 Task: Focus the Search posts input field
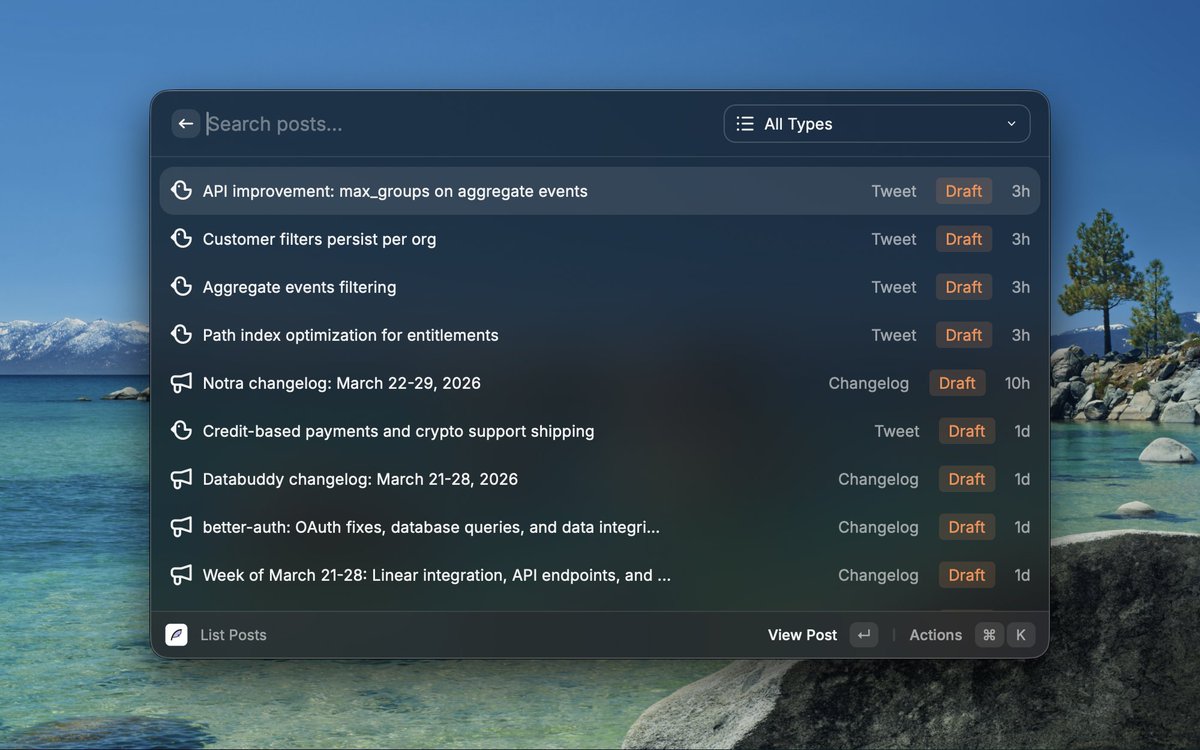(x=450, y=124)
